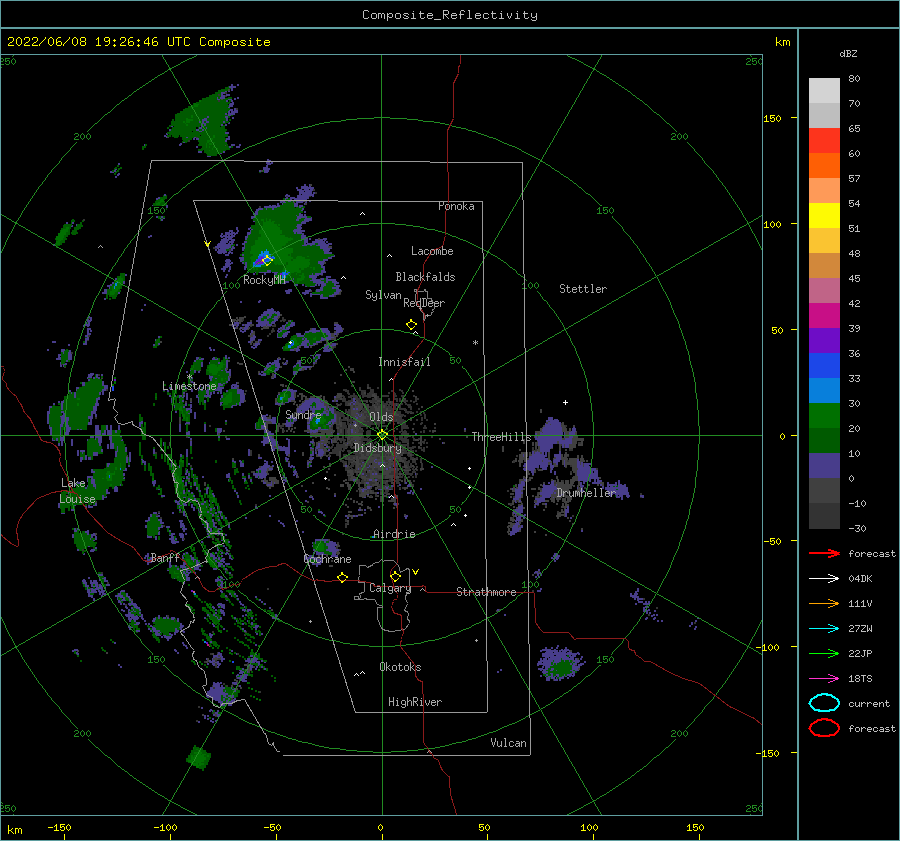This screenshot has height=841, width=900.
Task: Click the 27ZW legend label
Action: 860,628
